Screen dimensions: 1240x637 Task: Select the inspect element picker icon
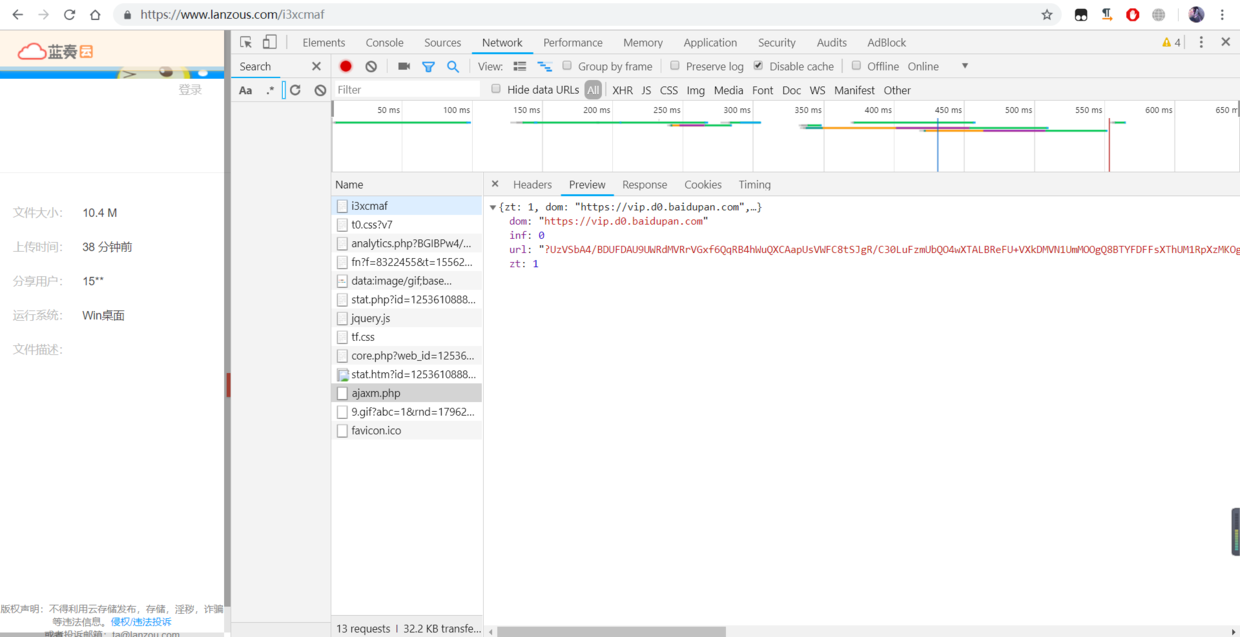point(246,42)
